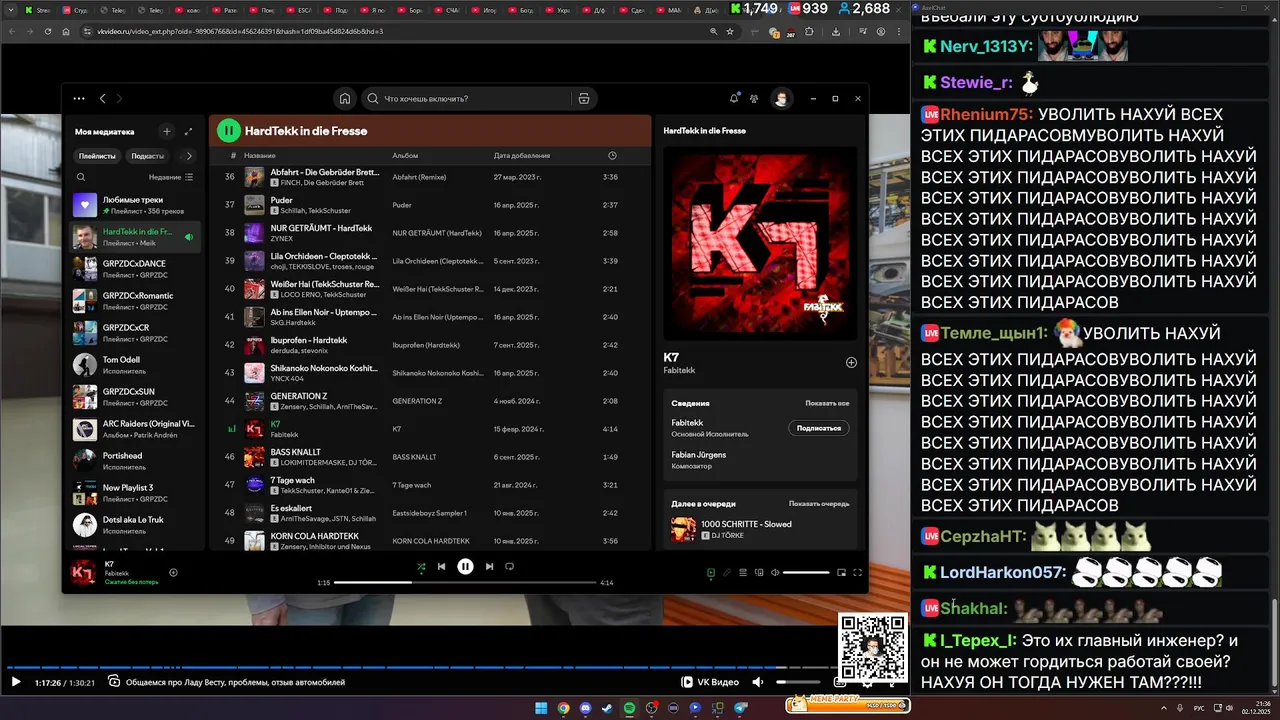This screenshot has width=1280, height=720.
Task: Open Portishead artist in library
Action: (135, 460)
